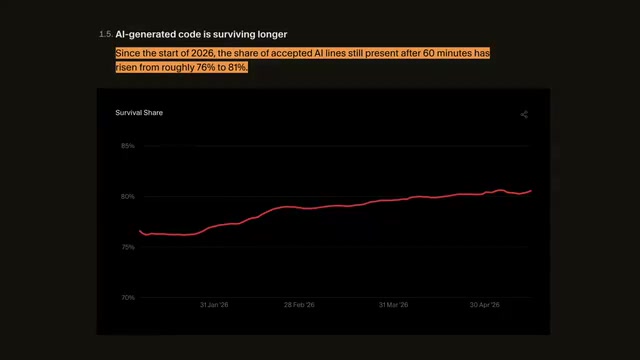The image size is (640, 360).
Task: Click highlighted text 'risen from roughly 76% to 81%'
Action: pos(182,67)
